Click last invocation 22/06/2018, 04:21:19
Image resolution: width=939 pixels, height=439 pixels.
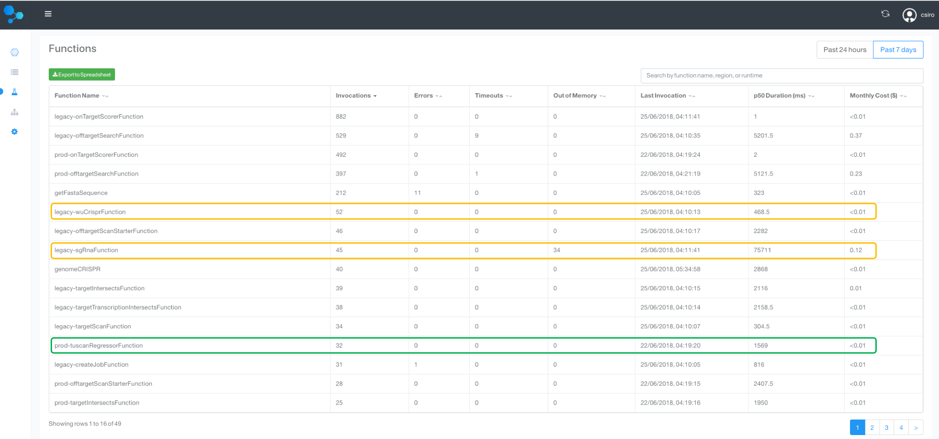[x=669, y=174]
